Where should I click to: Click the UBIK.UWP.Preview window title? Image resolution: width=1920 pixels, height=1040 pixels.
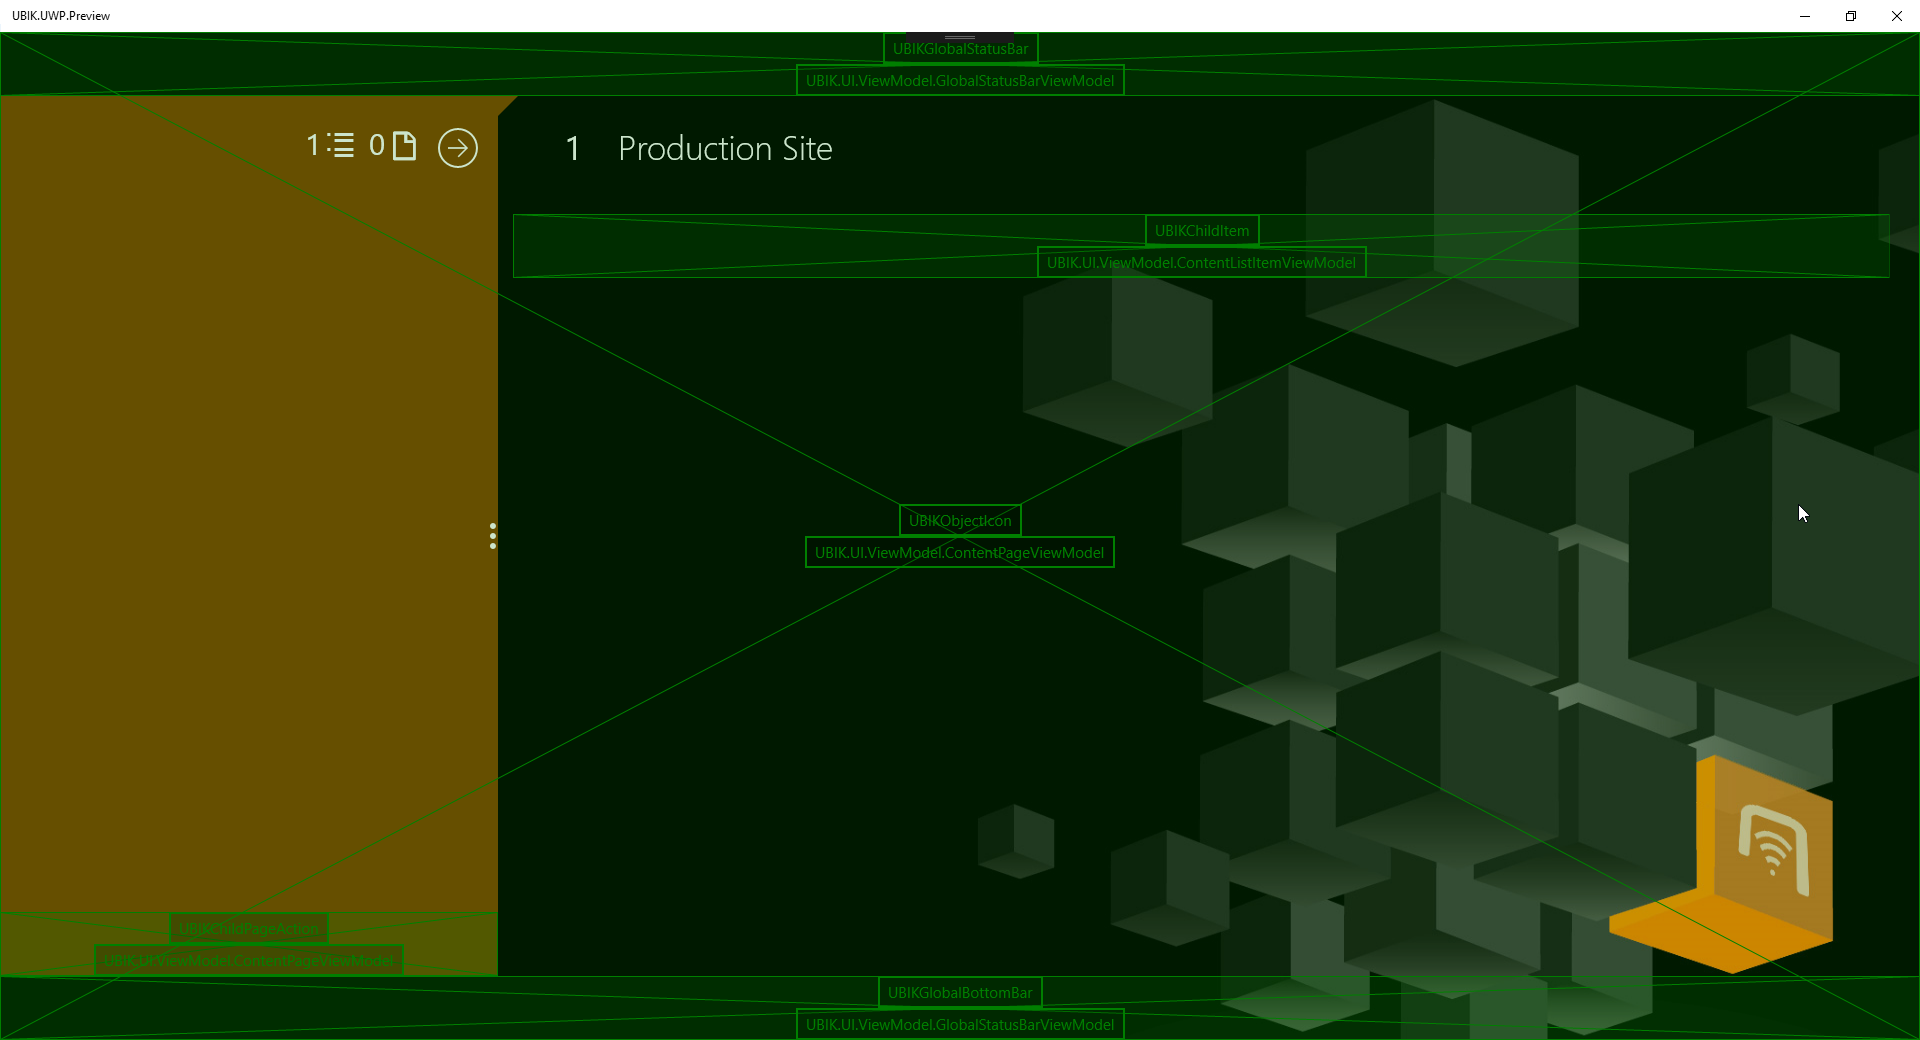tap(61, 16)
